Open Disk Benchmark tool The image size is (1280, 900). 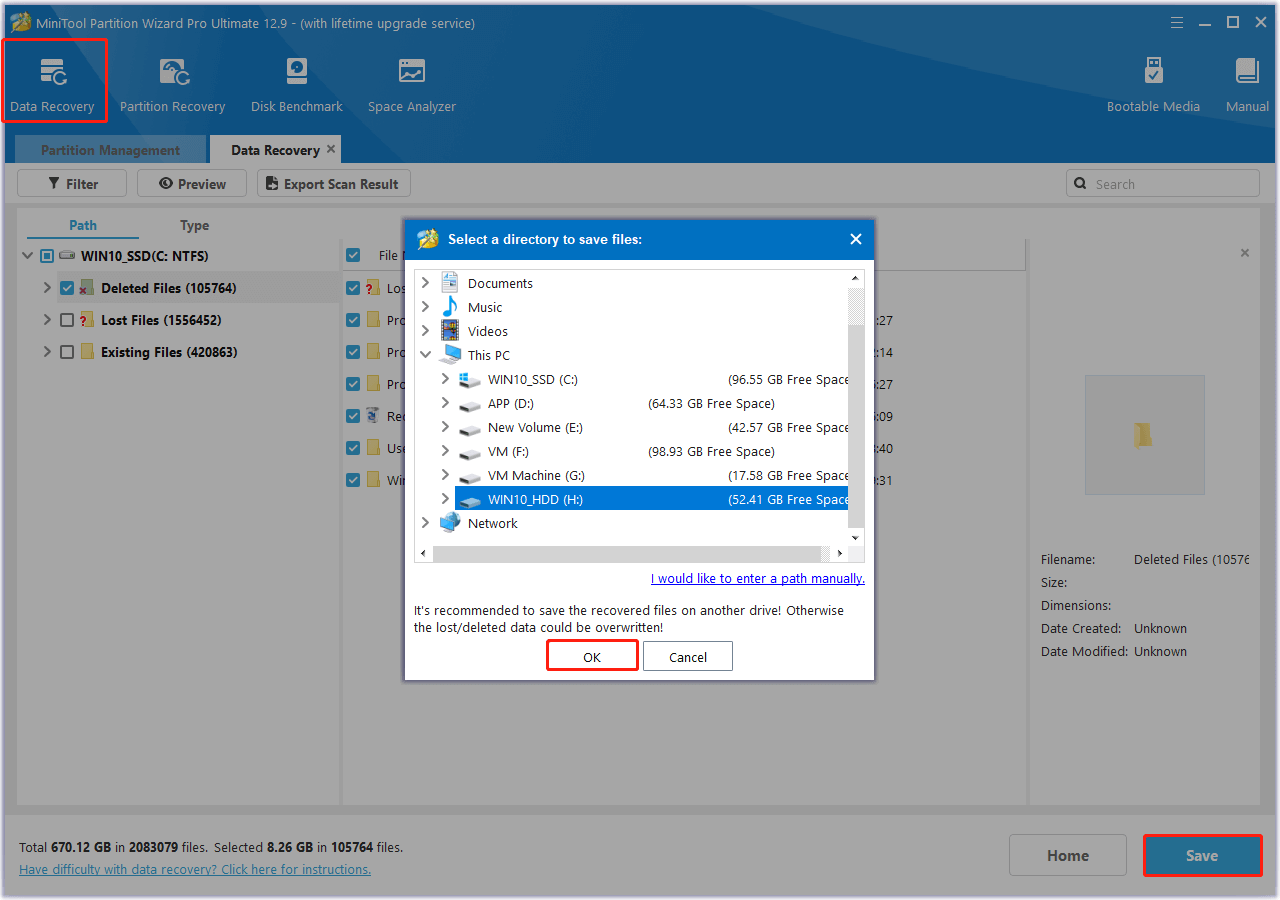click(296, 84)
